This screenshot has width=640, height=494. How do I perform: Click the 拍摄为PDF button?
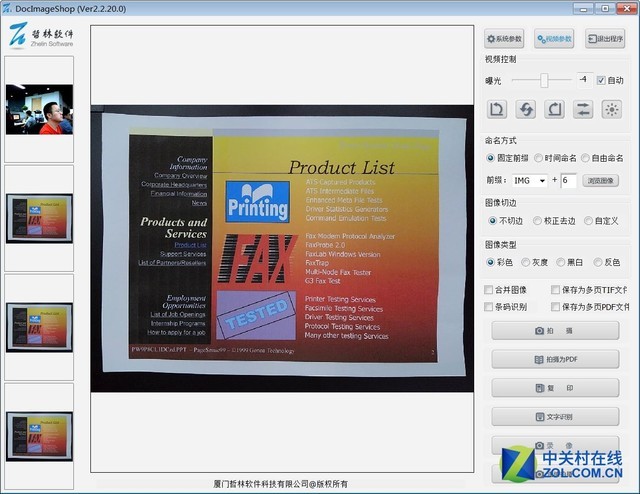coord(555,359)
